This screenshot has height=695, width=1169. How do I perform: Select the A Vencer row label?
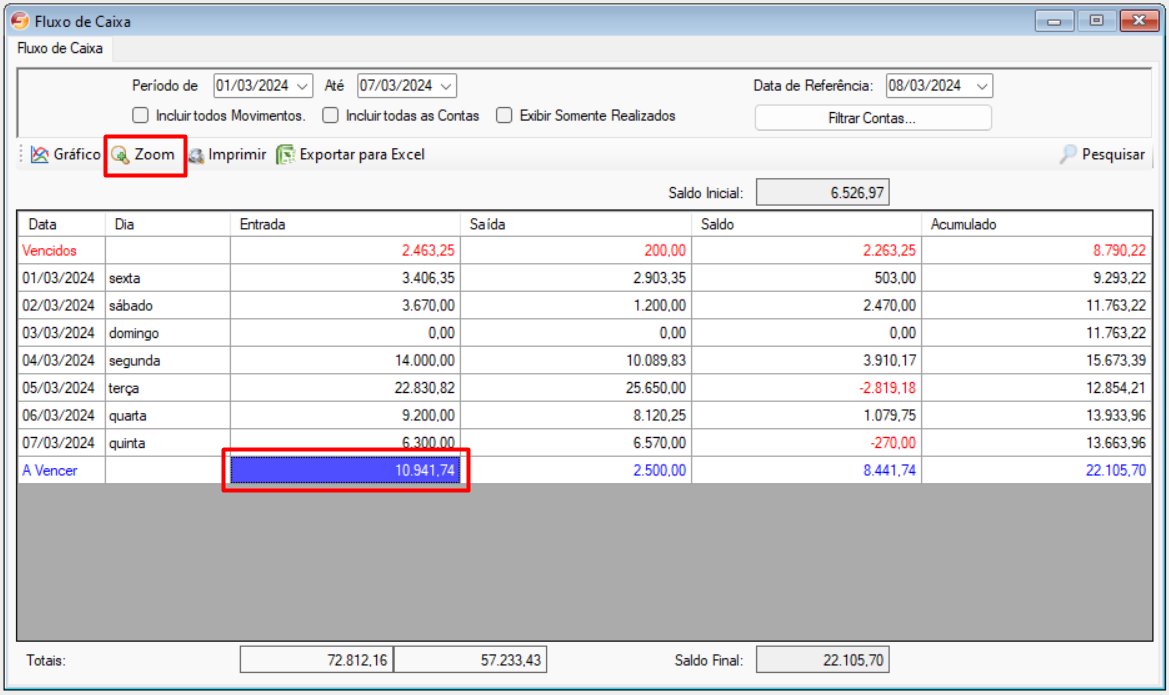click(49, 471)
